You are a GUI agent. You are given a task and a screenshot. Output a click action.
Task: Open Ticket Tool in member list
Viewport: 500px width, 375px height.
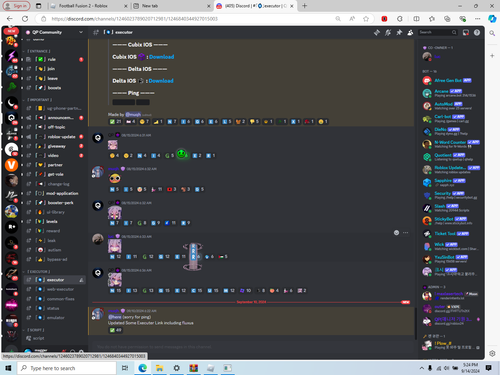coord(451,234)
